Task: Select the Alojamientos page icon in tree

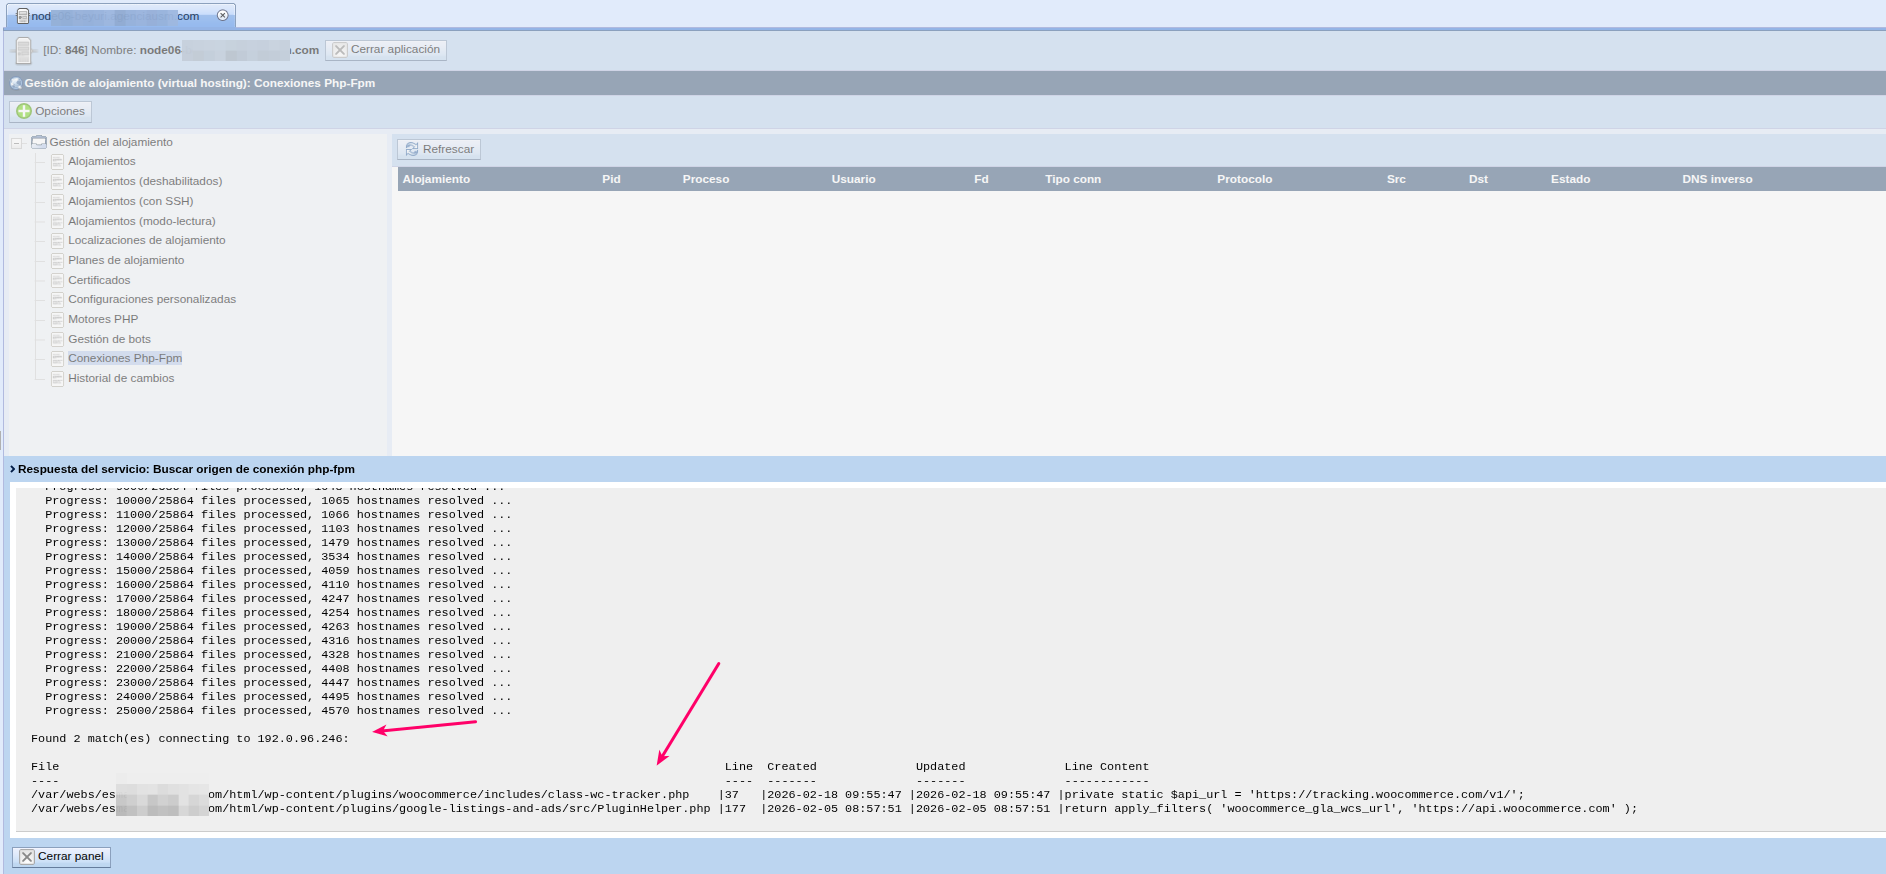Action: click(58, 162)
